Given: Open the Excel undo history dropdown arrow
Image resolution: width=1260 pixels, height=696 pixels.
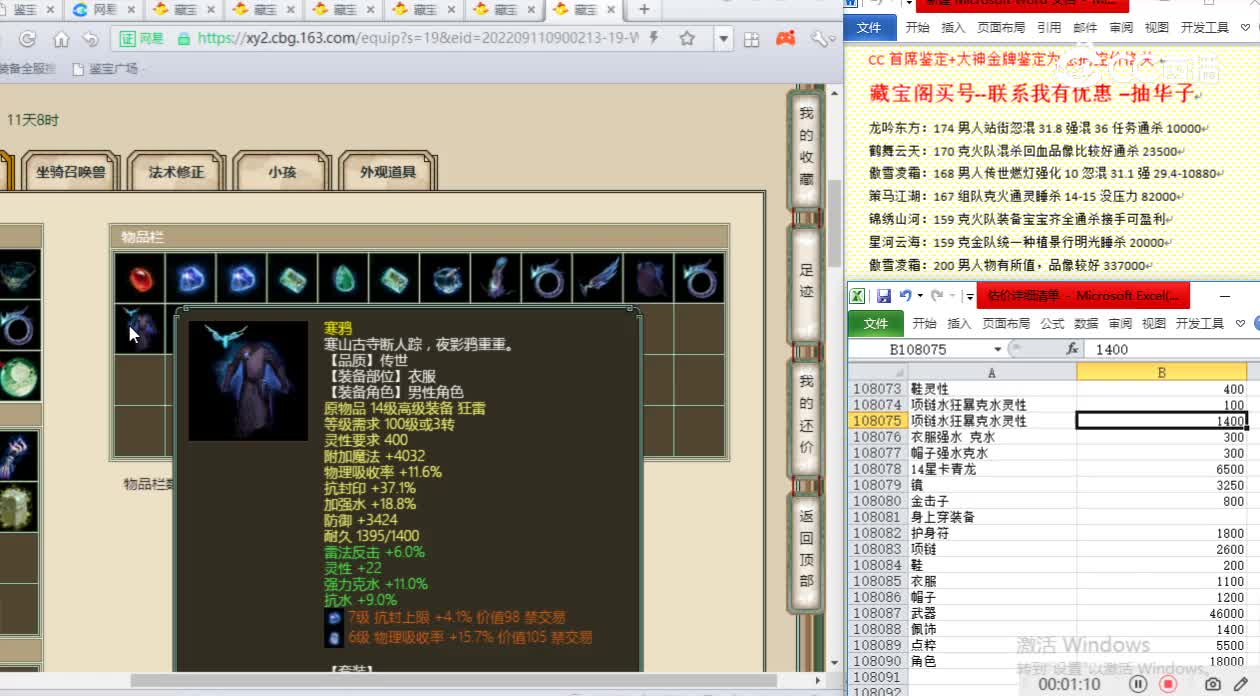Looking at the screenshot, I should click(918, 296).
